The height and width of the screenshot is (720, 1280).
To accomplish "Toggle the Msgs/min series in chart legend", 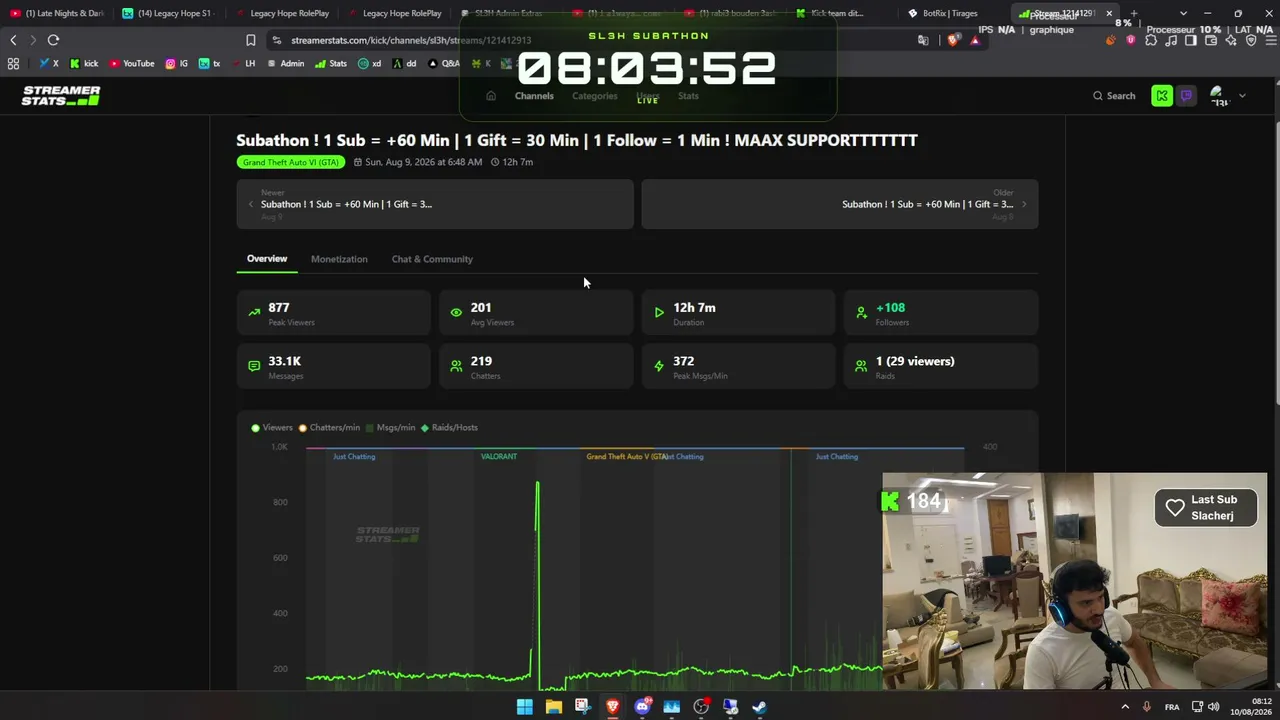I will click(x=390, y=428).
